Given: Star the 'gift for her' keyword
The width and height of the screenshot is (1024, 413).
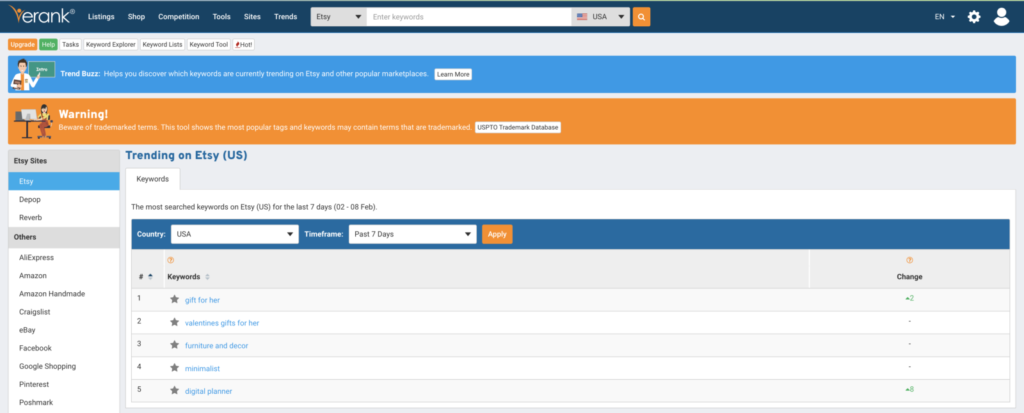Looking at the screenshot, I should [174, 299].
